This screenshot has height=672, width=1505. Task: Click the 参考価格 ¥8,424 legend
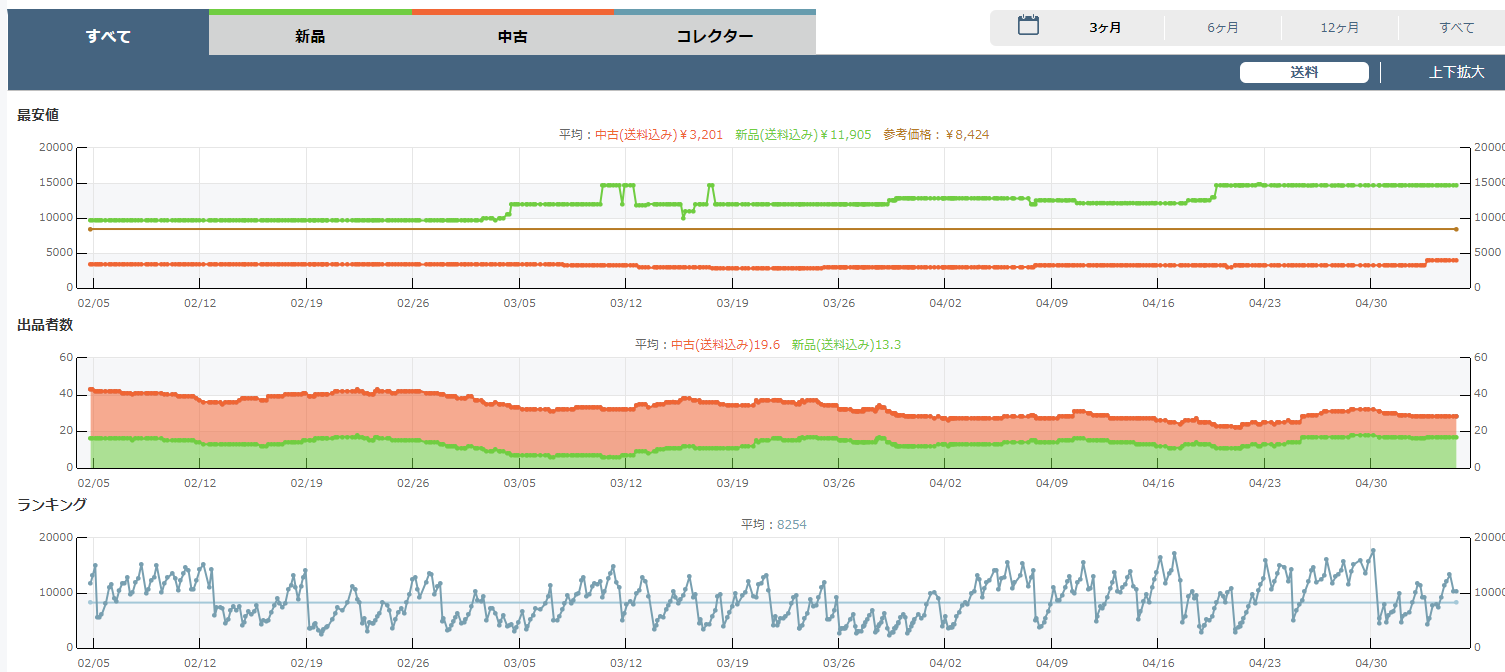click(x=935, y=134)
